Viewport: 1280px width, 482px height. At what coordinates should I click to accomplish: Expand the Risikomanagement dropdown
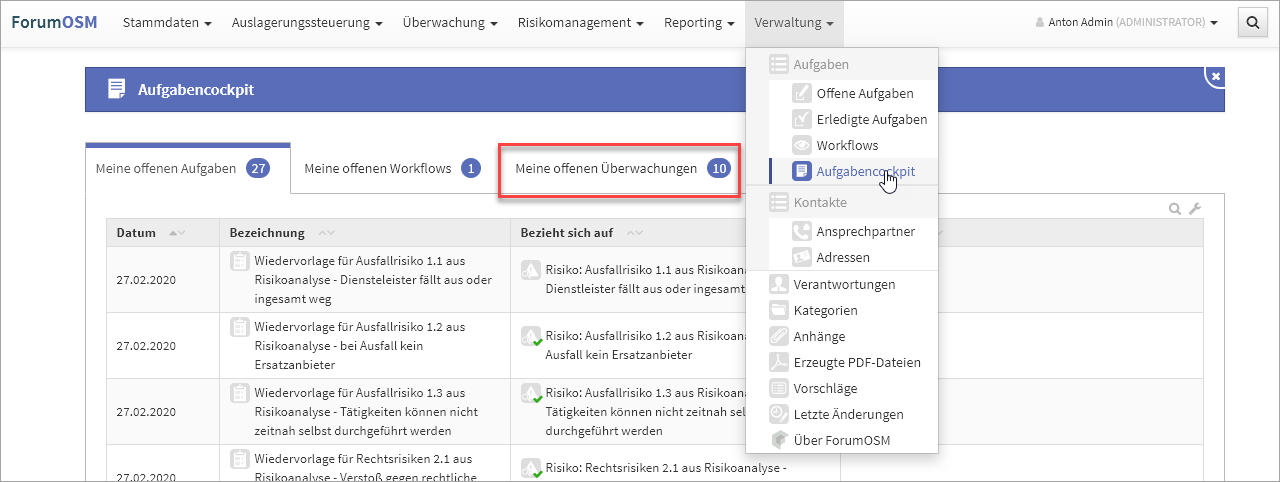coord(580,22)
